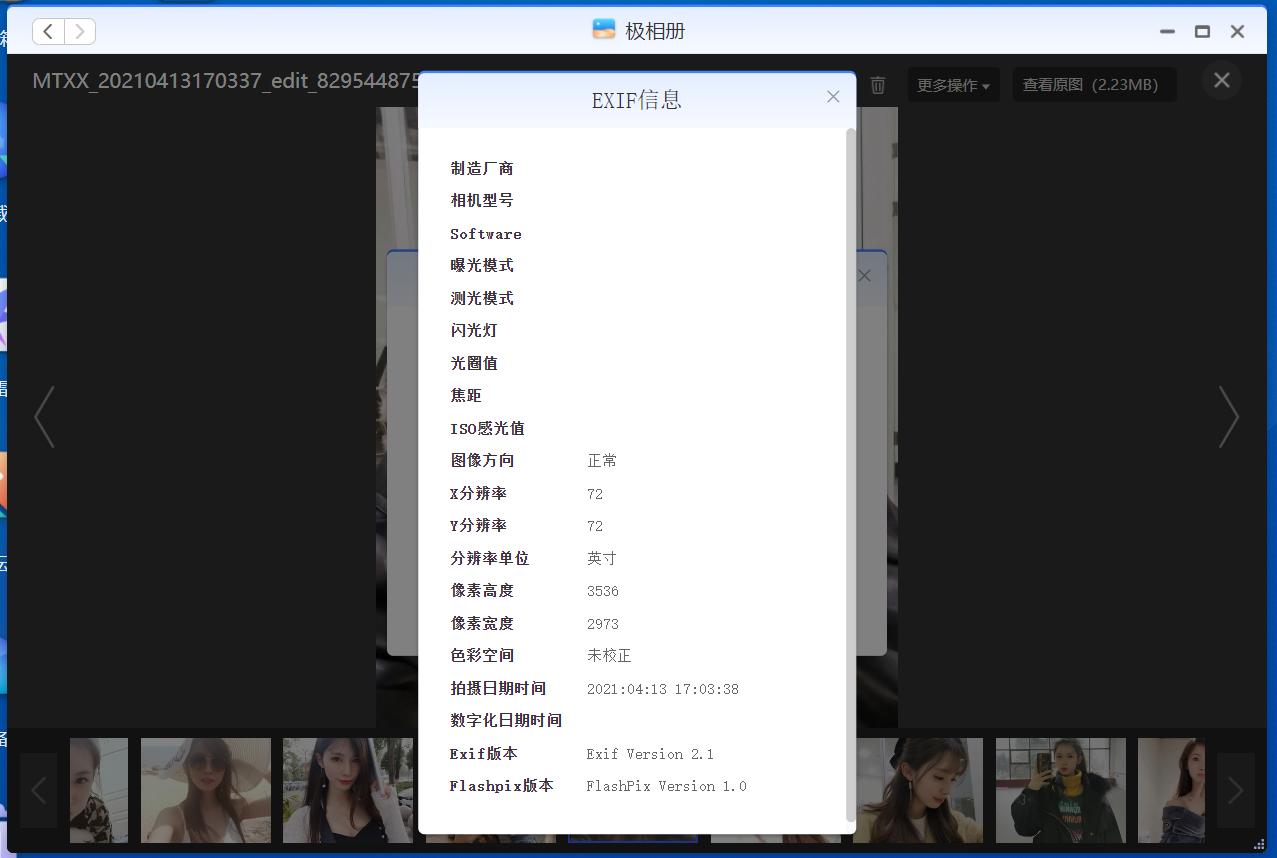Select the currently highlighted thumbnail
The width and height of the screenshot is (1277, 858).
pos(633,790)
